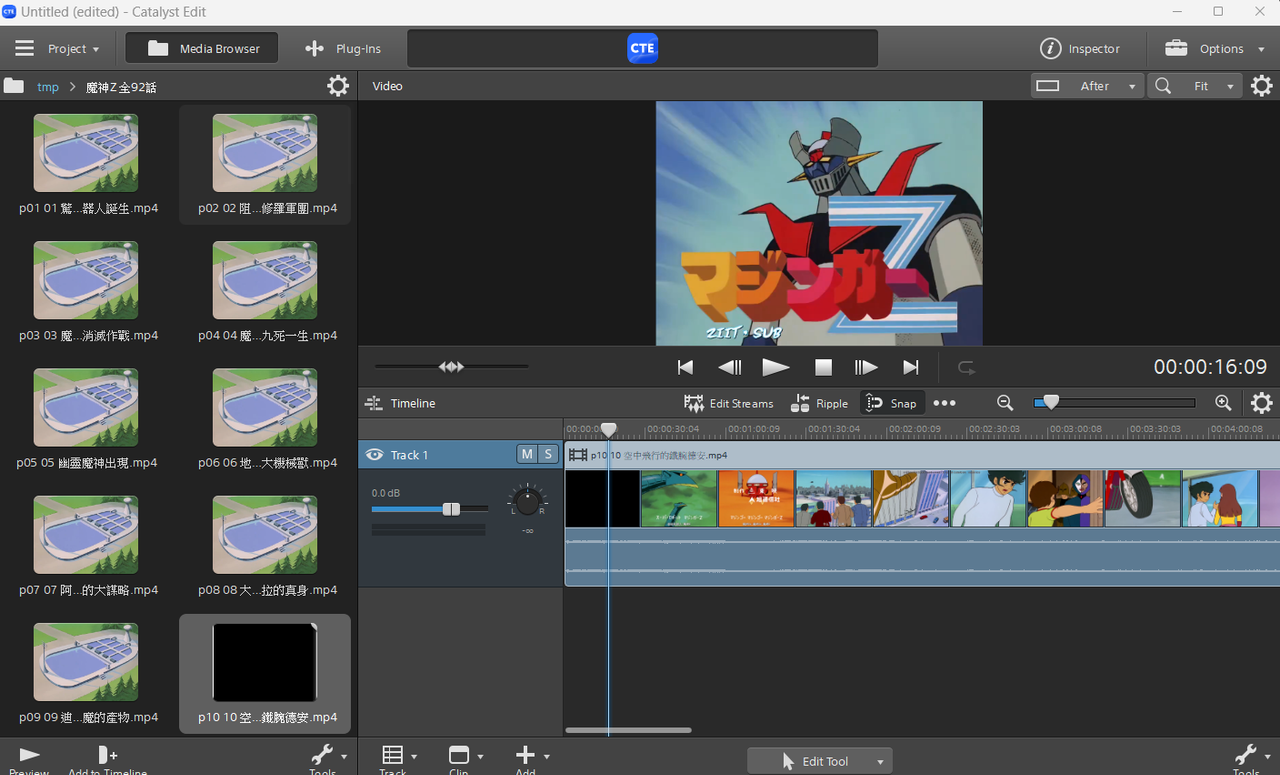Screen dimensions: 1280x775
Task: Click the shuttle speed slider handle
Action: [451, 367]
